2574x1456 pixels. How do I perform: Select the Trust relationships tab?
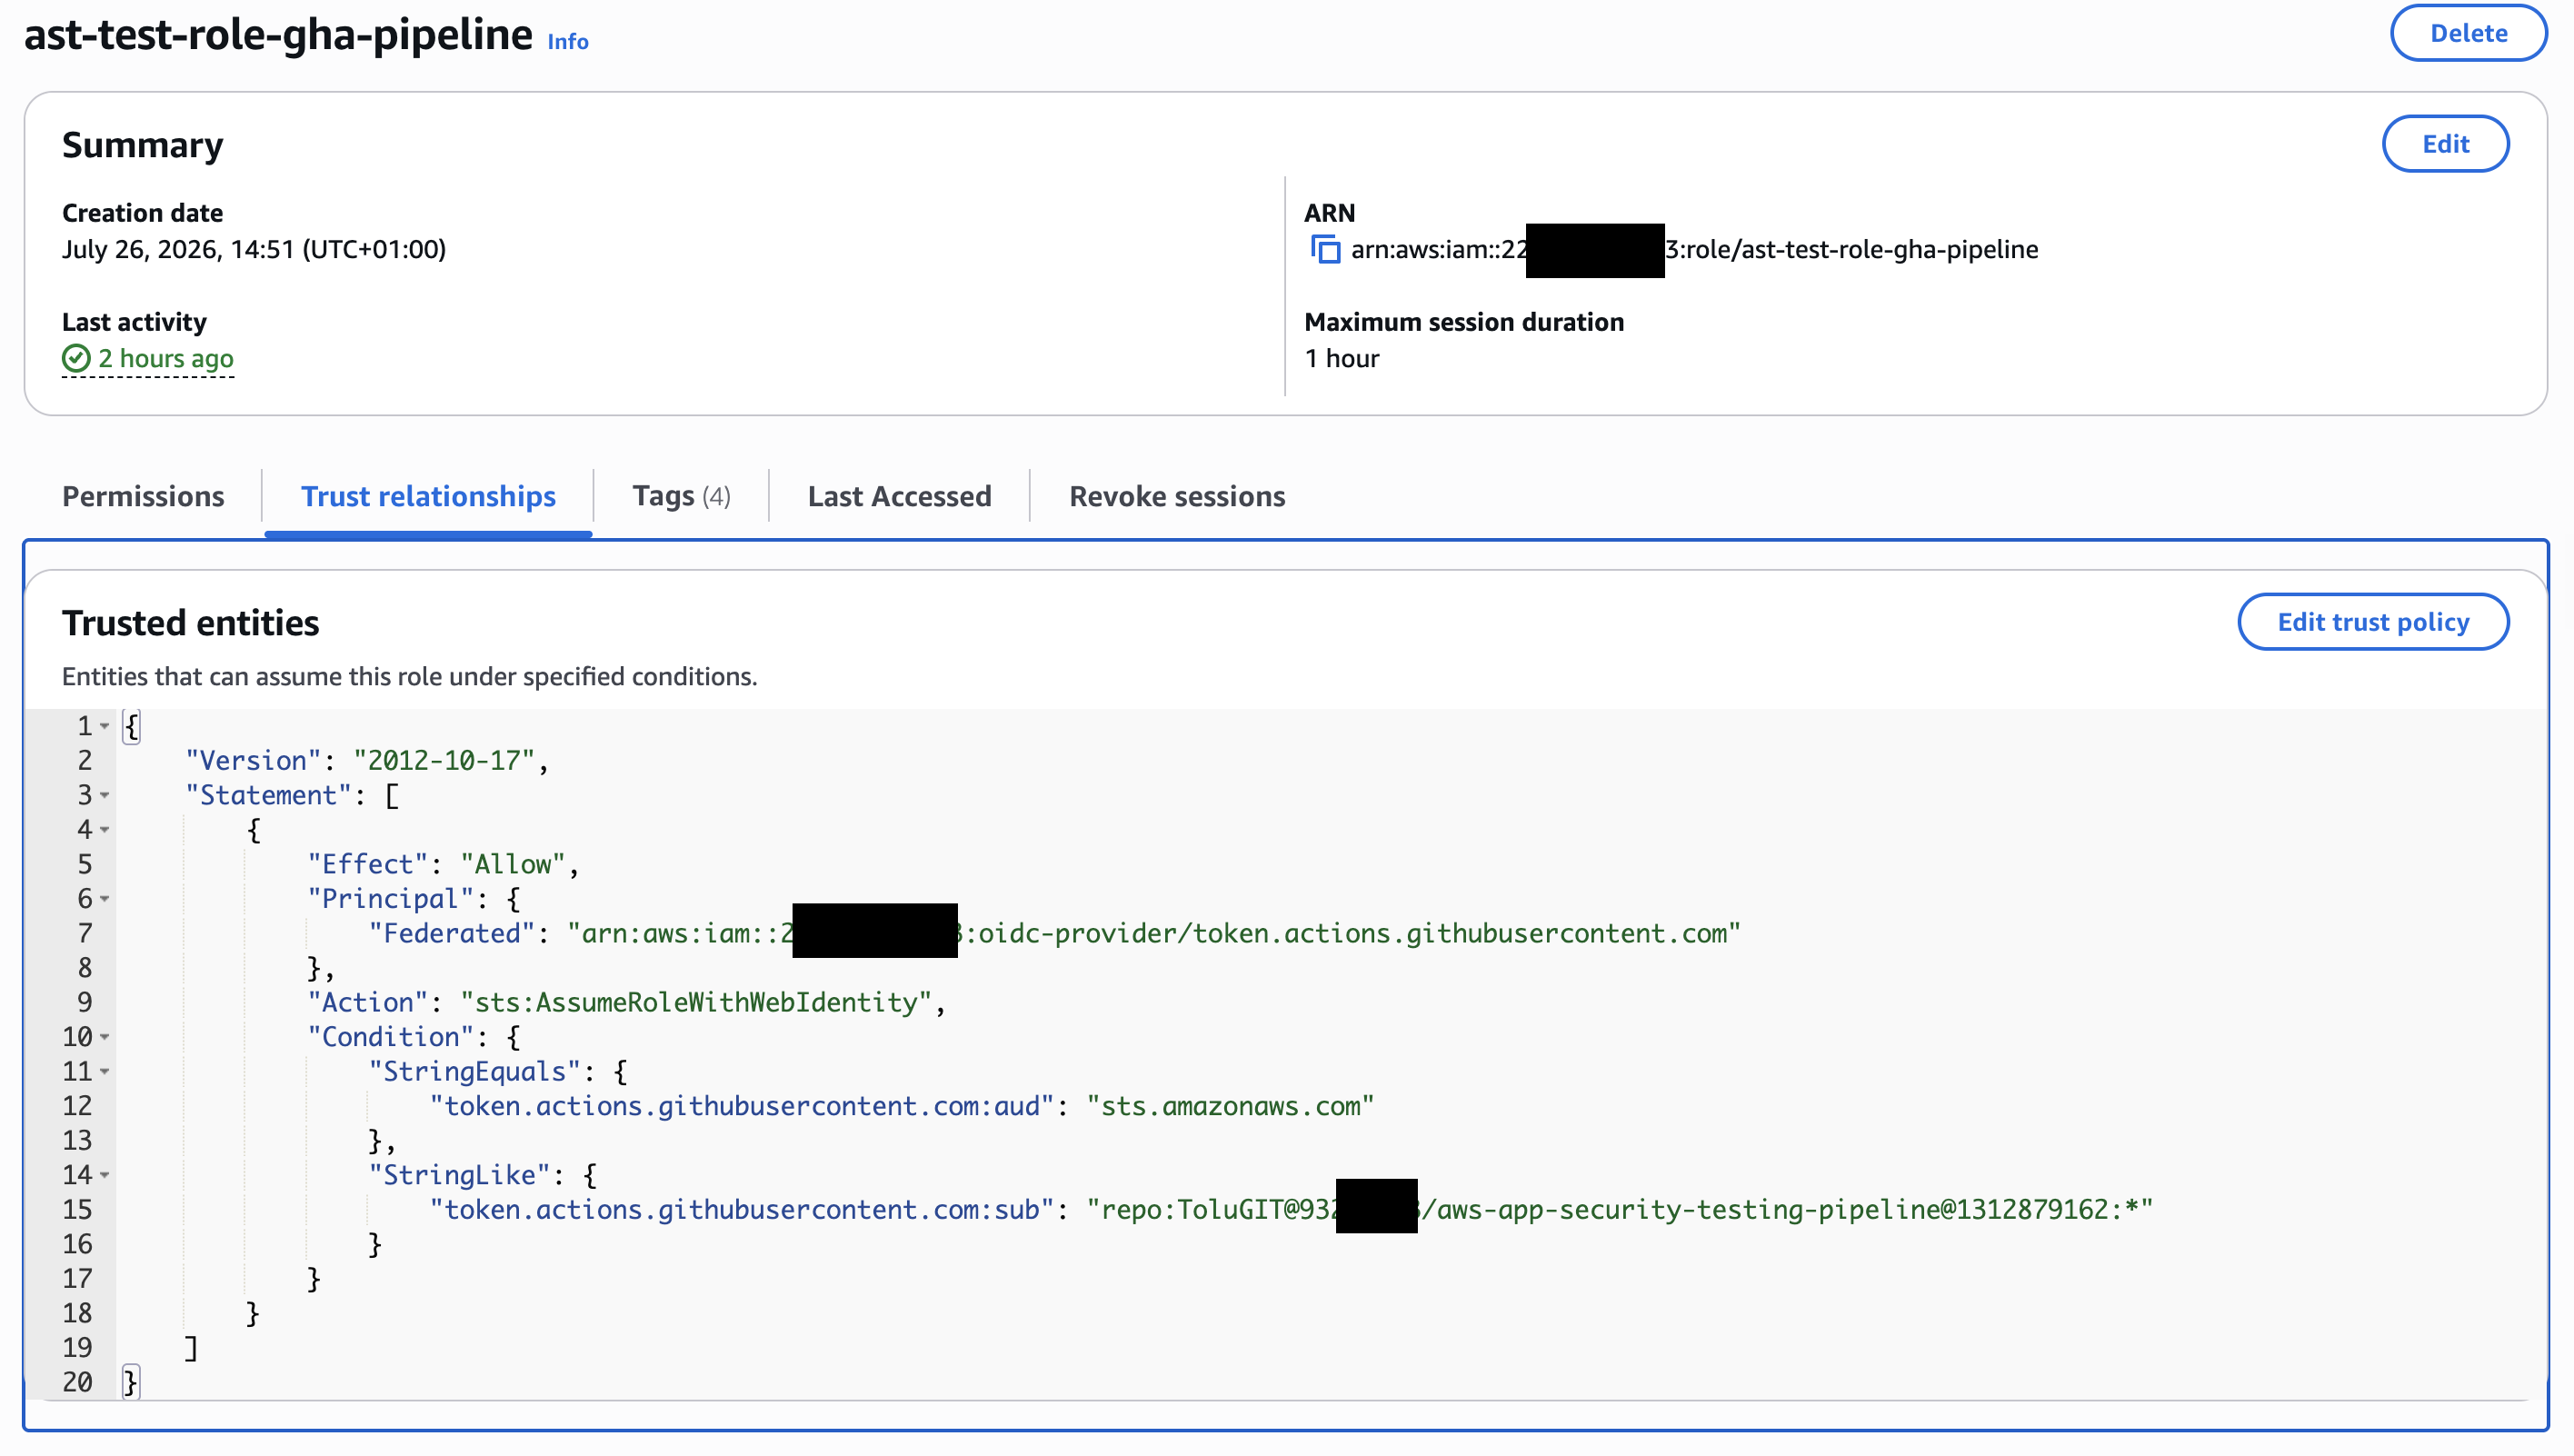pyautogui.click(x=428, y=496)
